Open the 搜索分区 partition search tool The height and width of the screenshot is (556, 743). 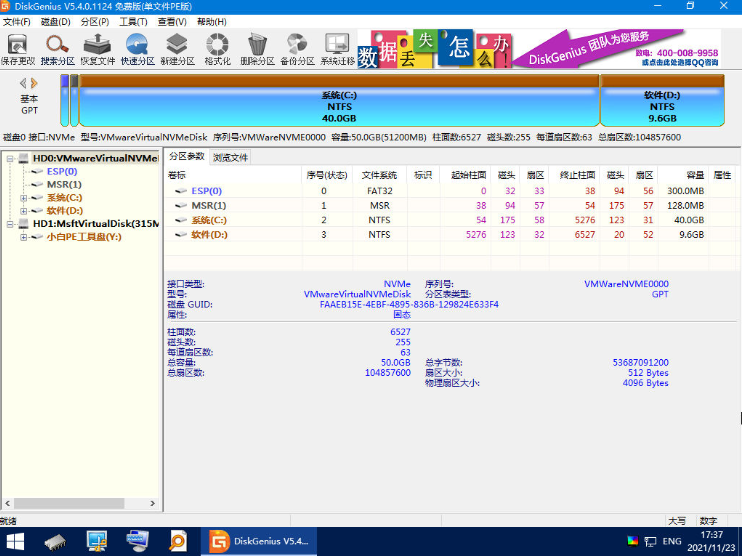[58, 49]
